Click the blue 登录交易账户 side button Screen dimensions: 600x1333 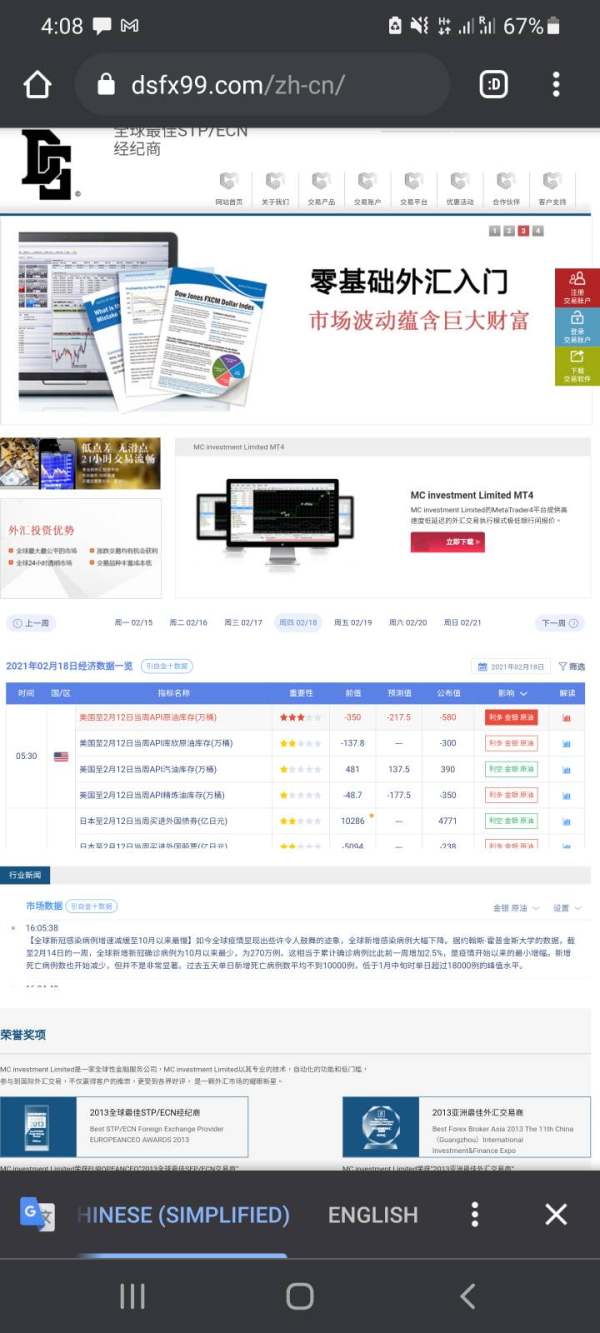[577, 327]
